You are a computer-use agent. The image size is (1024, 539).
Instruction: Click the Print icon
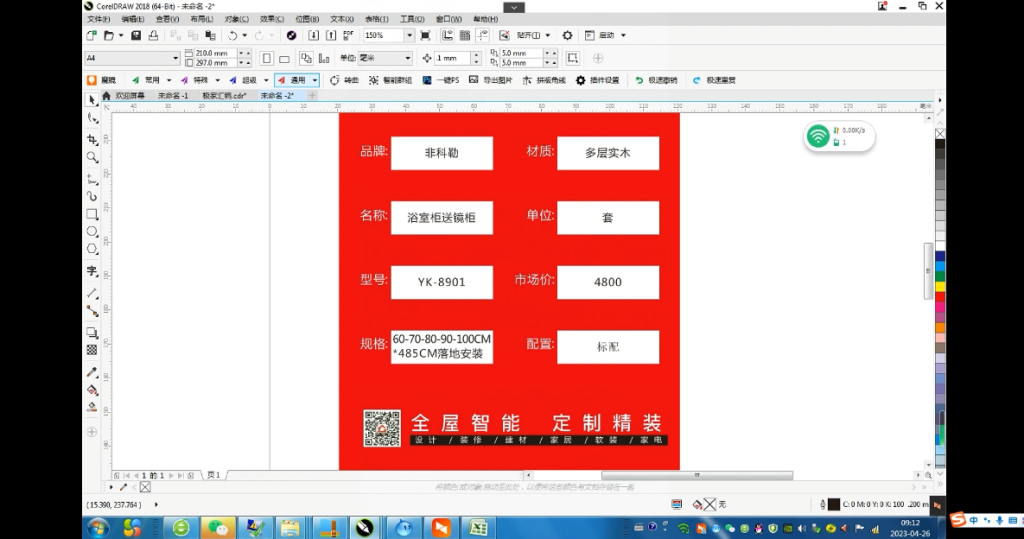point(153,35)
